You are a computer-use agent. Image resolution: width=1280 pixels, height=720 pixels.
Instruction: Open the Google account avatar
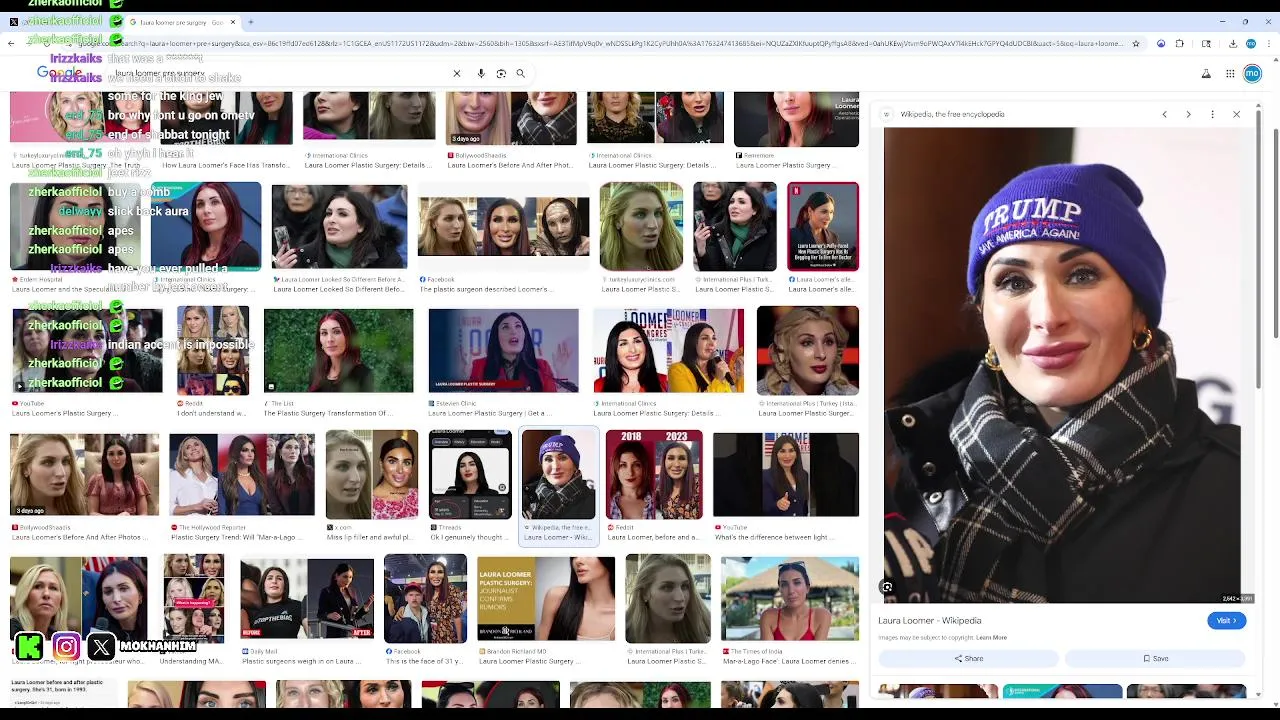click(x=1252, y=73)
